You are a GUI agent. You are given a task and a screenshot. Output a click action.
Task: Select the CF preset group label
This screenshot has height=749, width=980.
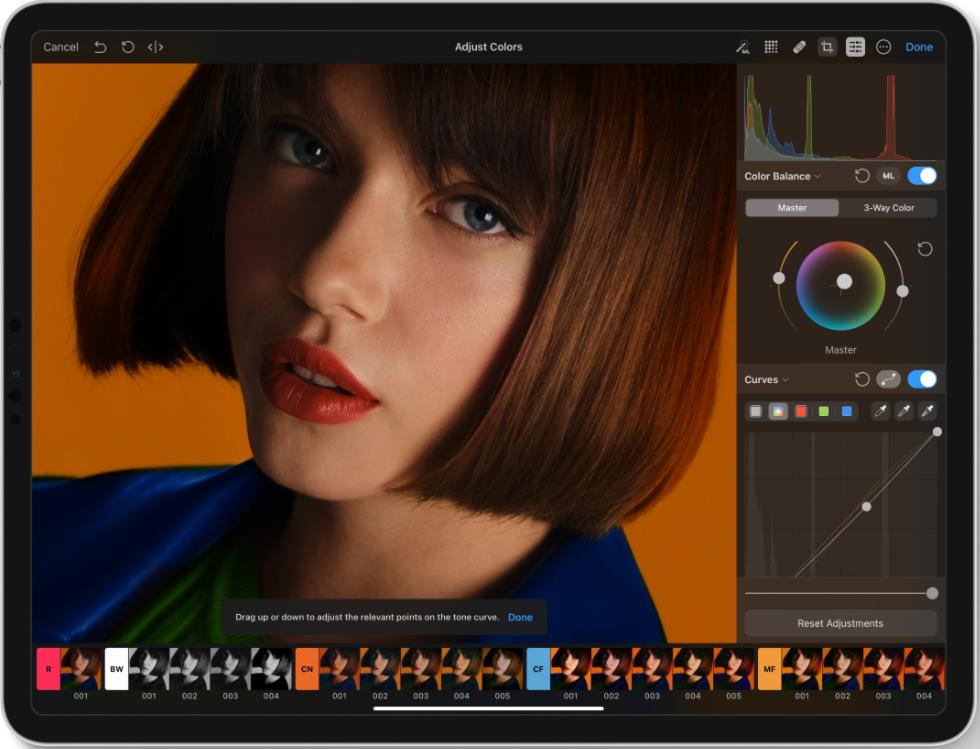coord(538,669)
